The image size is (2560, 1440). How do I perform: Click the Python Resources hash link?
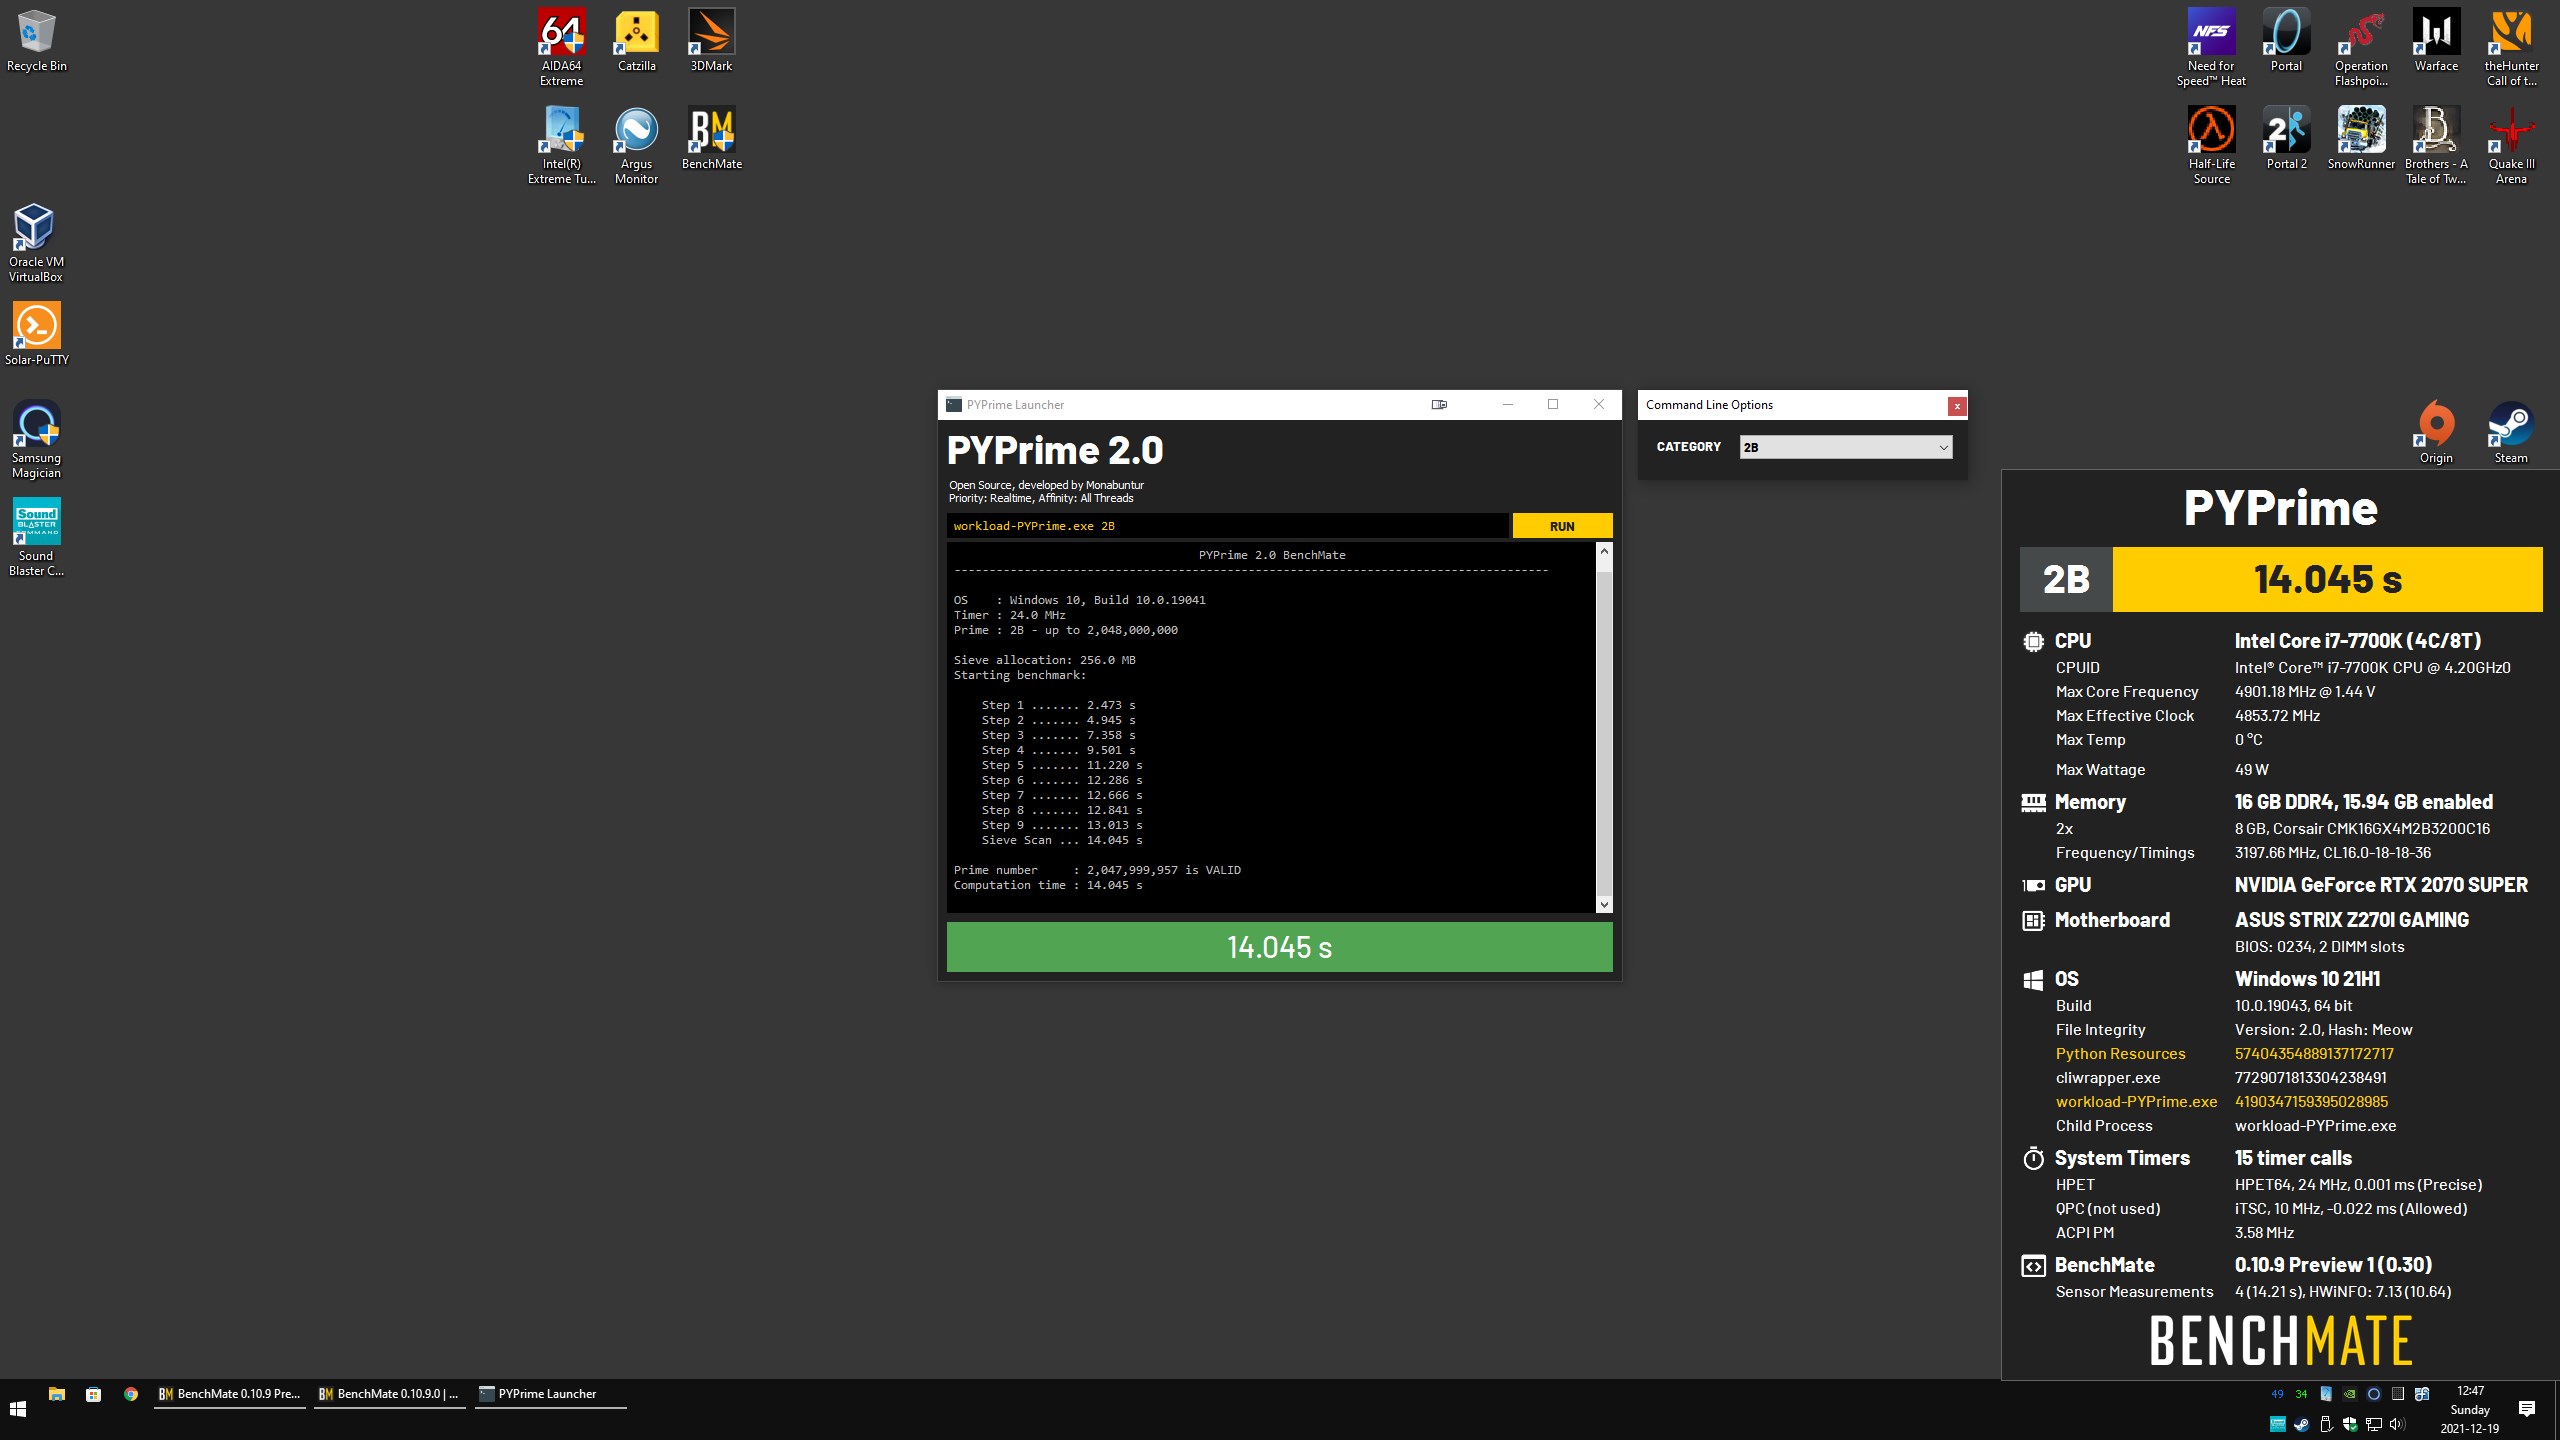click(x=2314, y=1053)
